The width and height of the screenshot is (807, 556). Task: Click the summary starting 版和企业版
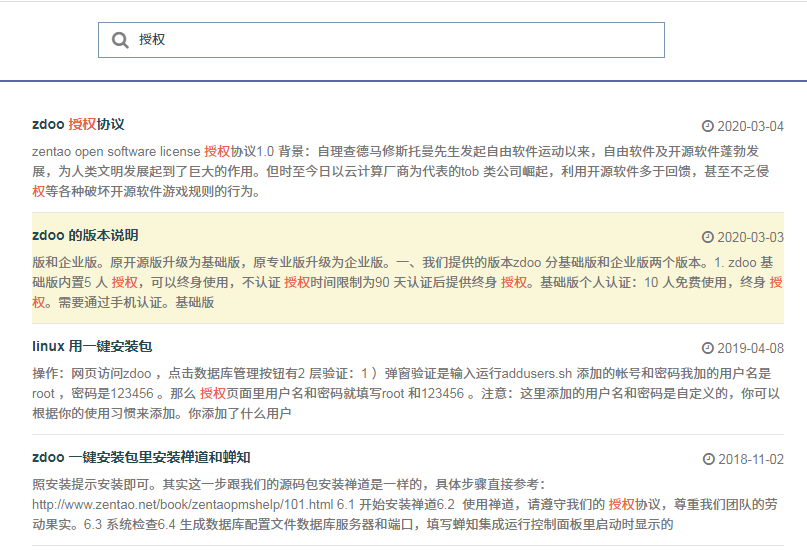pos(408,282)
